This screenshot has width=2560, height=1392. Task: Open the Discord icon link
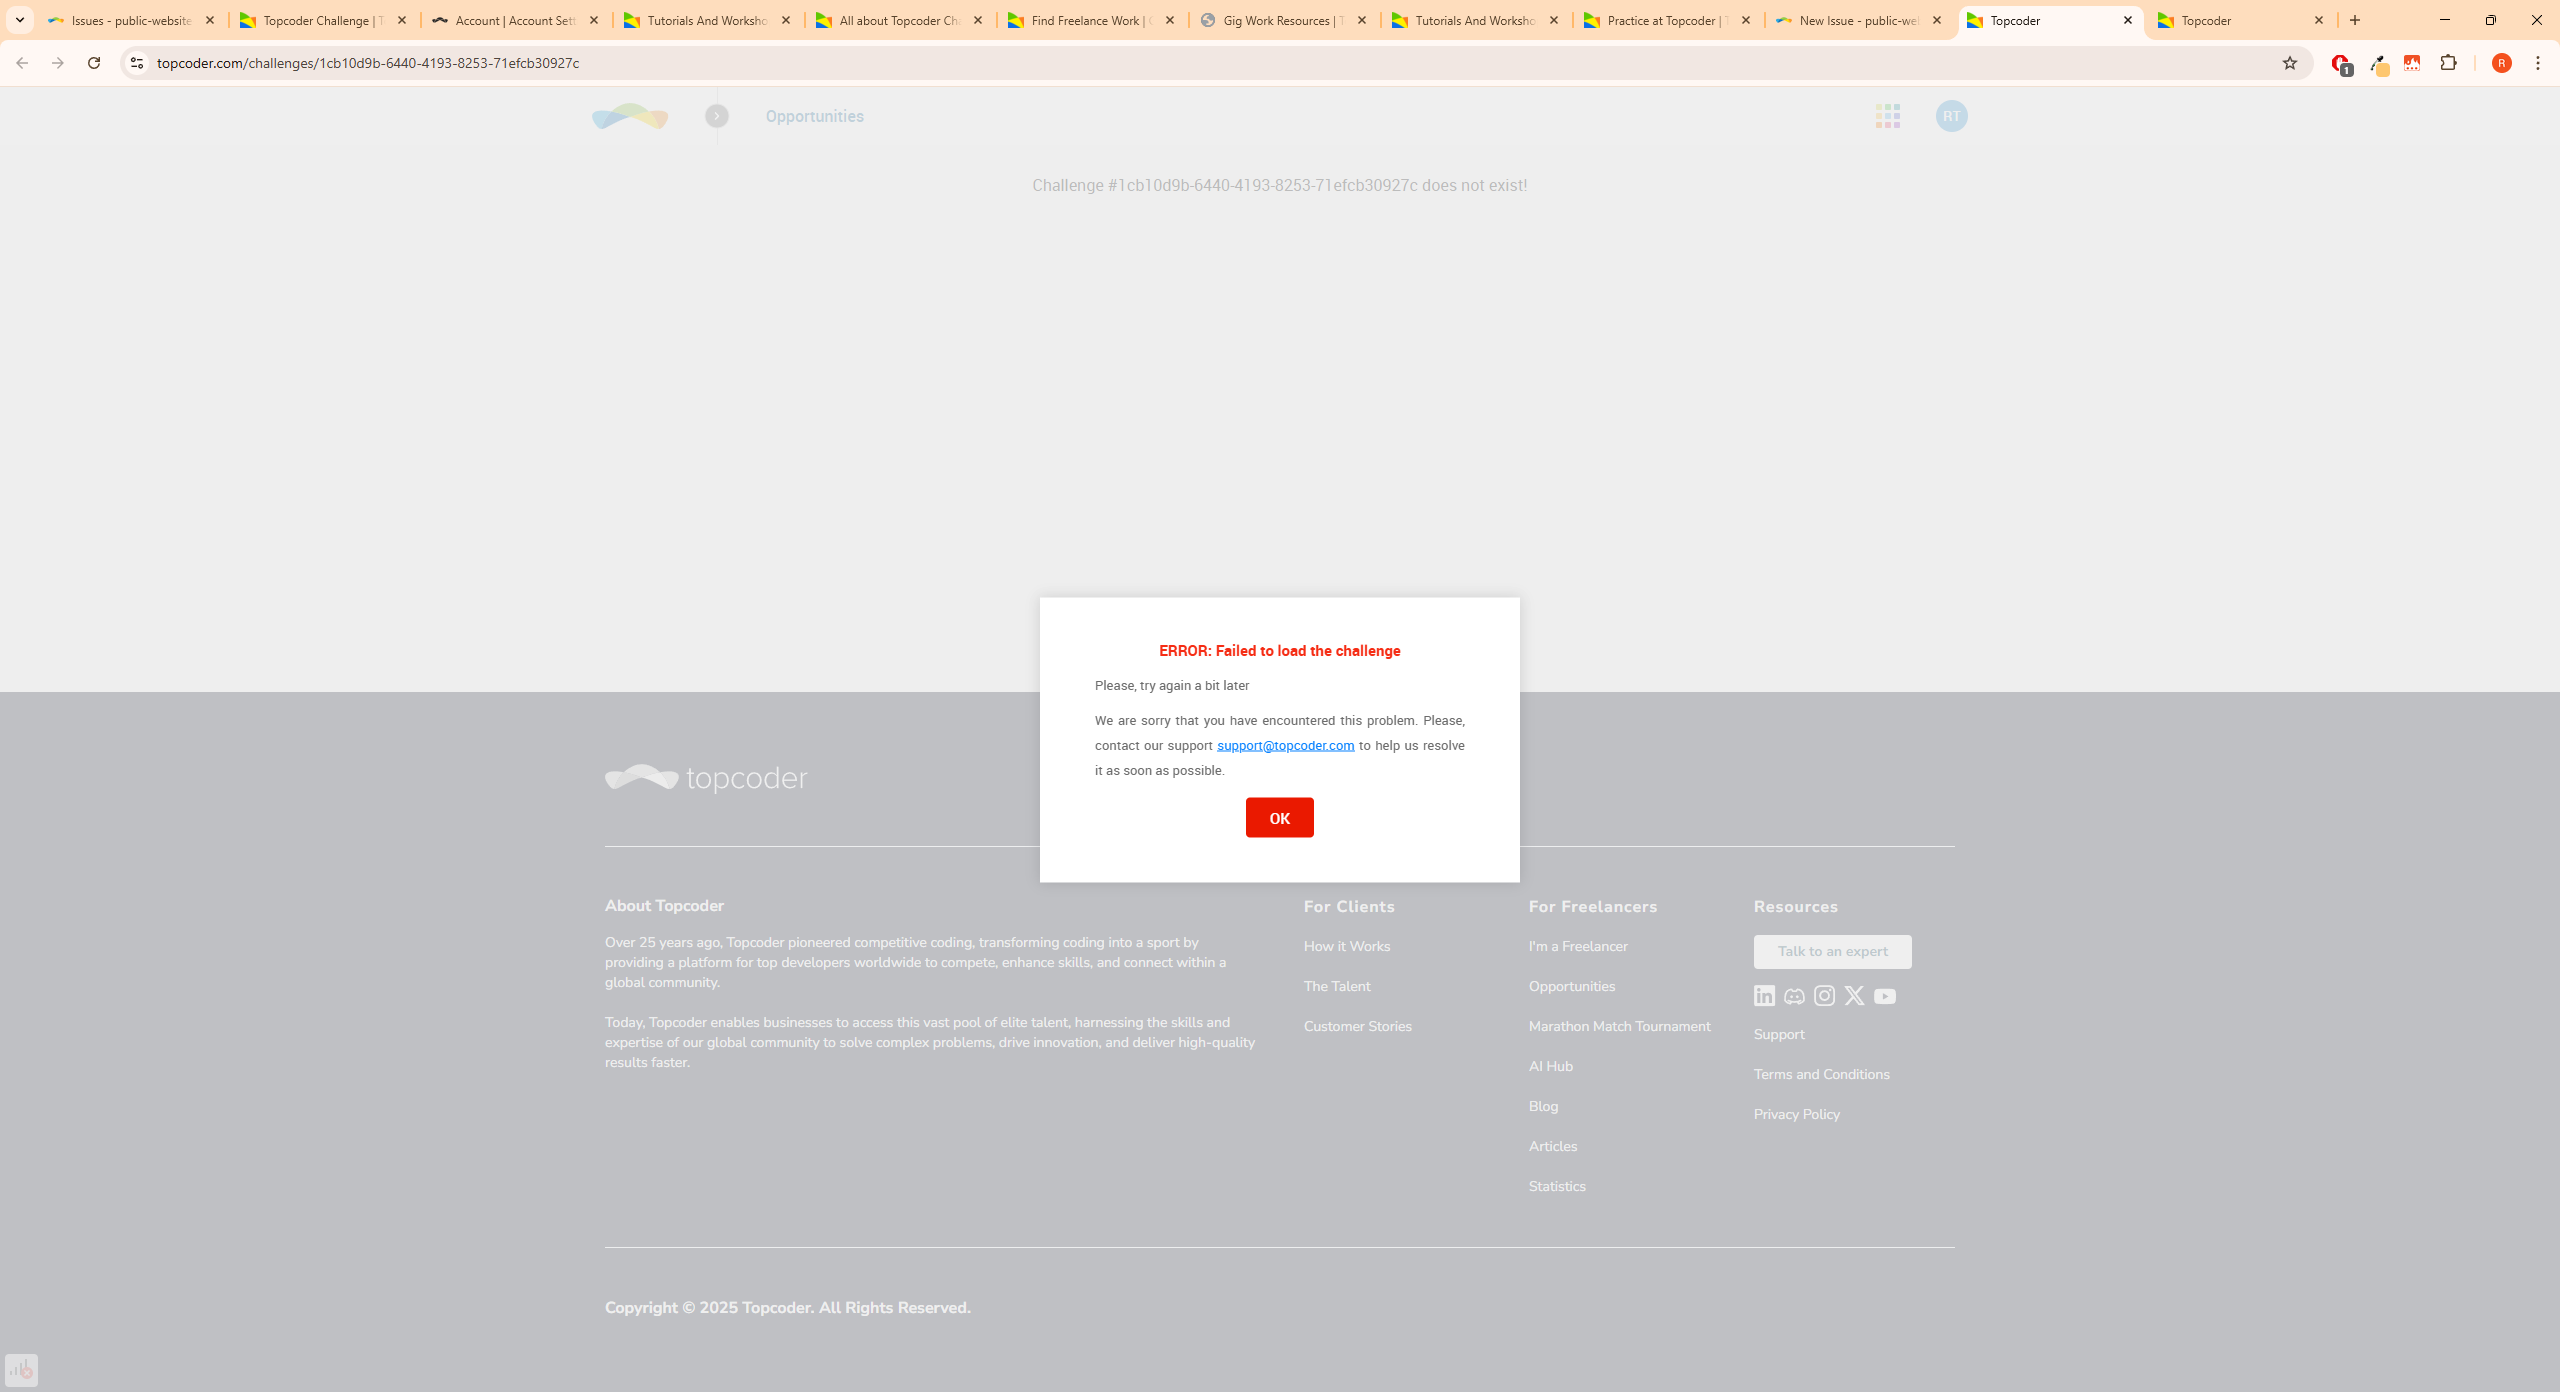coord(1794,996)
